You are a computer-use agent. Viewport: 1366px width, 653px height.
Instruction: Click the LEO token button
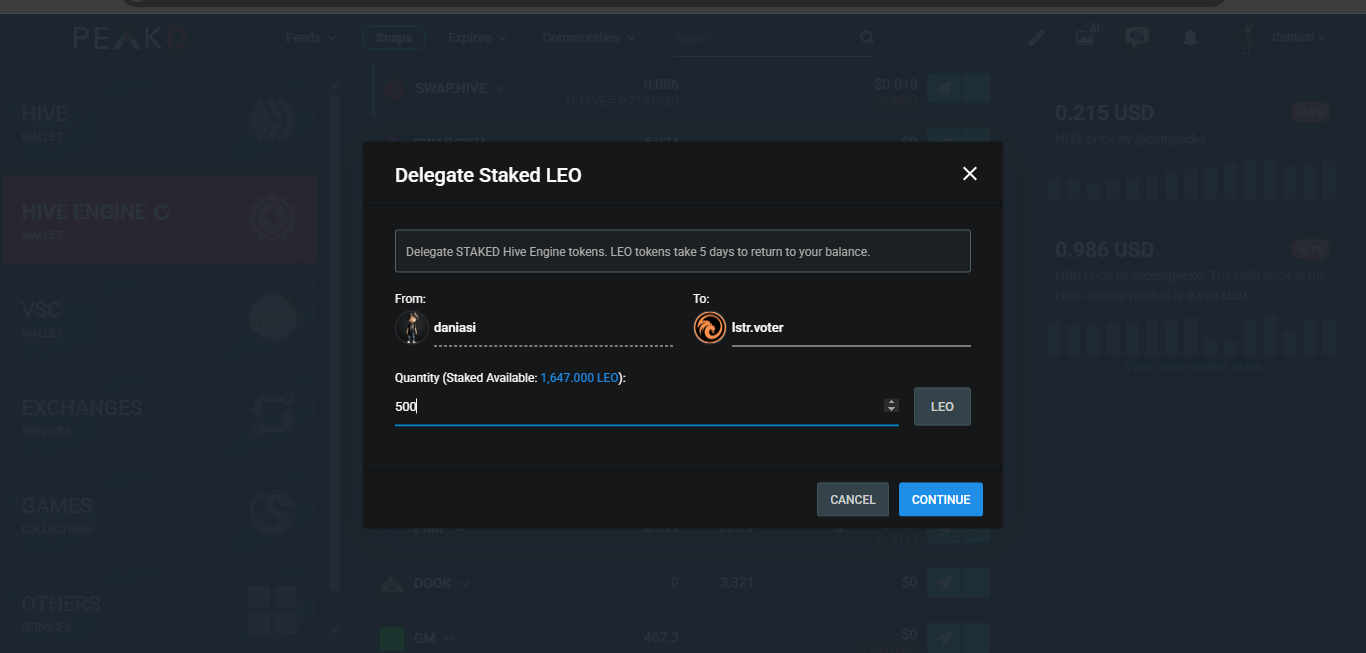(942, 407)
